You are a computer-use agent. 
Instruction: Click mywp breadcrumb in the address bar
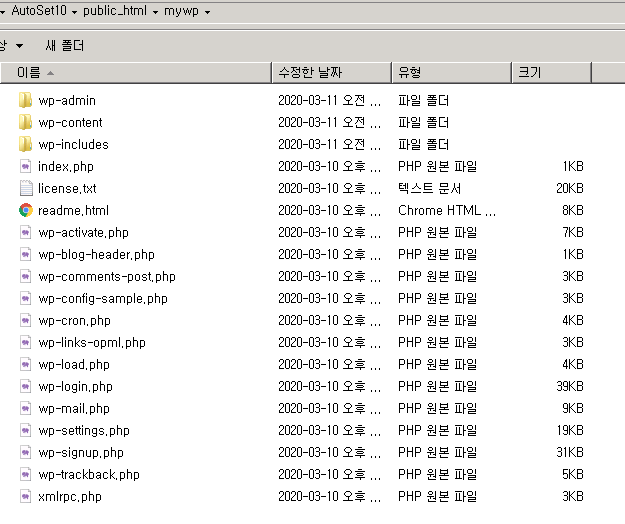click(181, 11)
